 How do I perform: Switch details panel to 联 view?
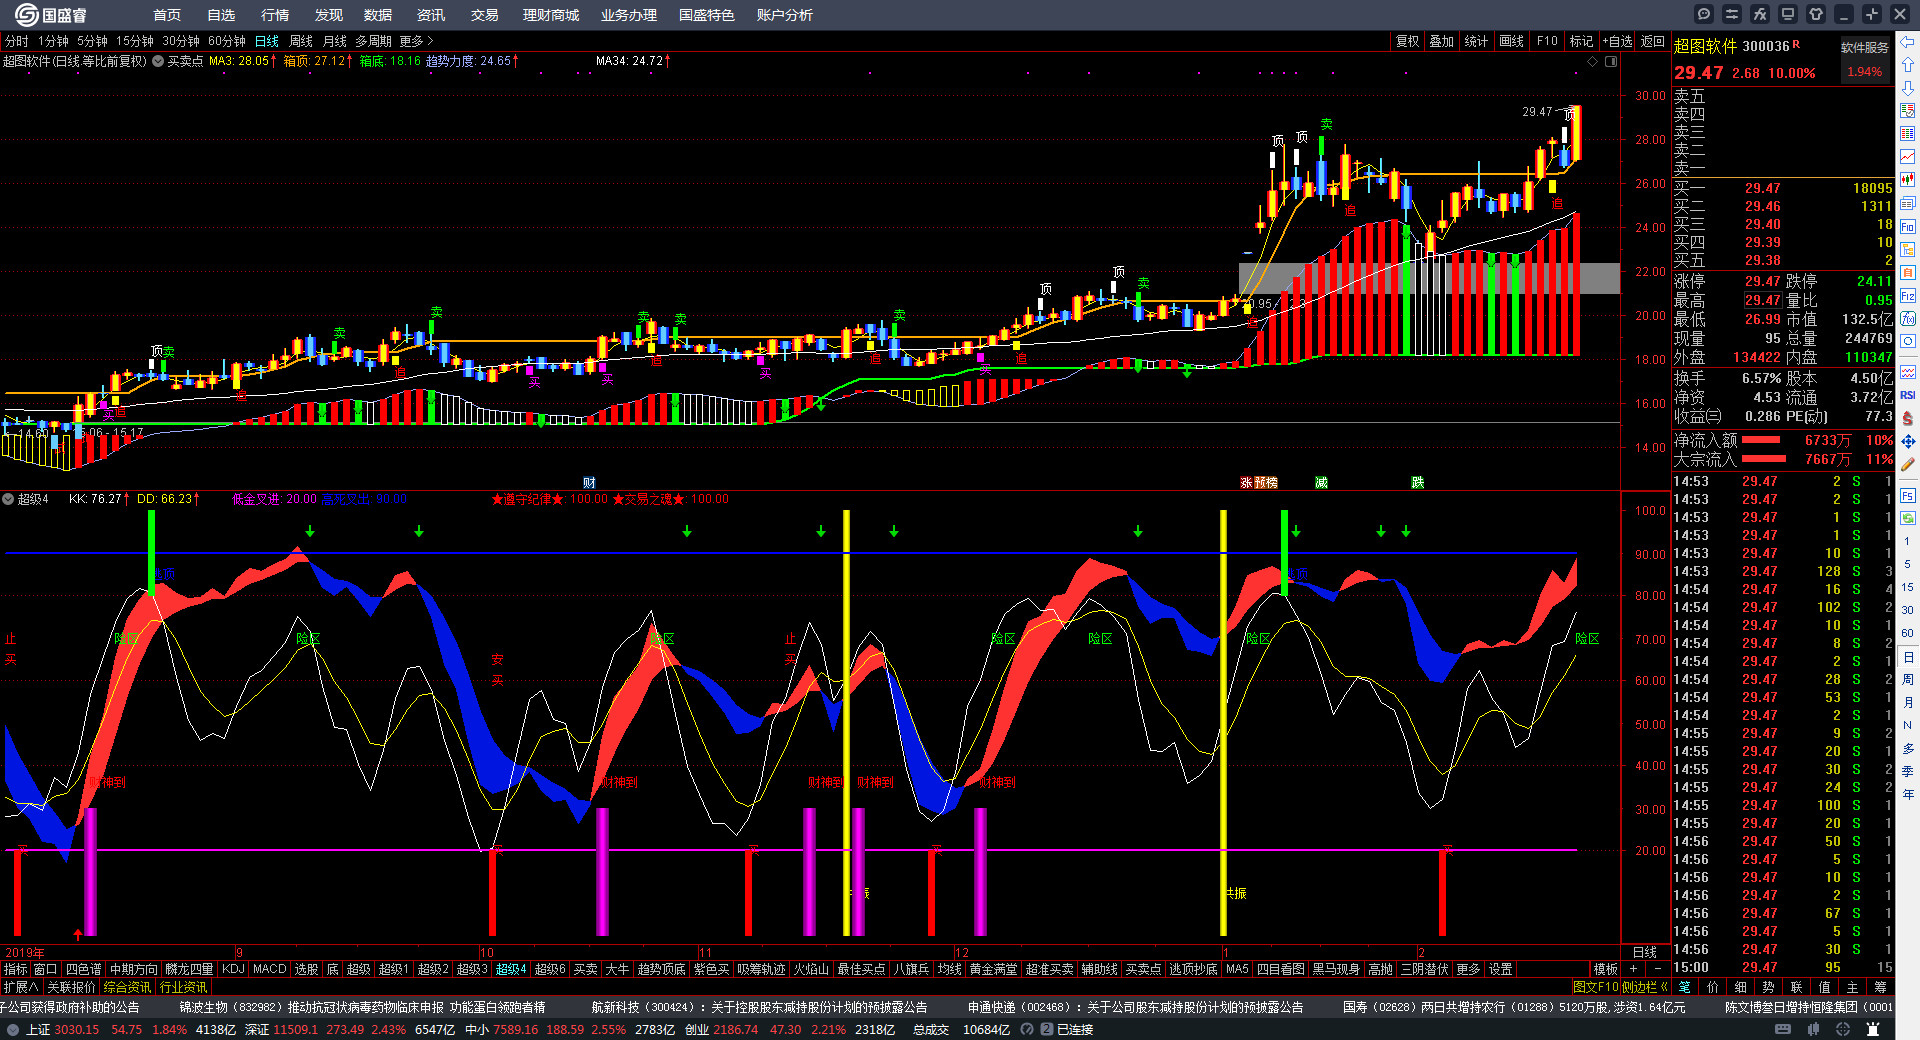(1796, 987)
